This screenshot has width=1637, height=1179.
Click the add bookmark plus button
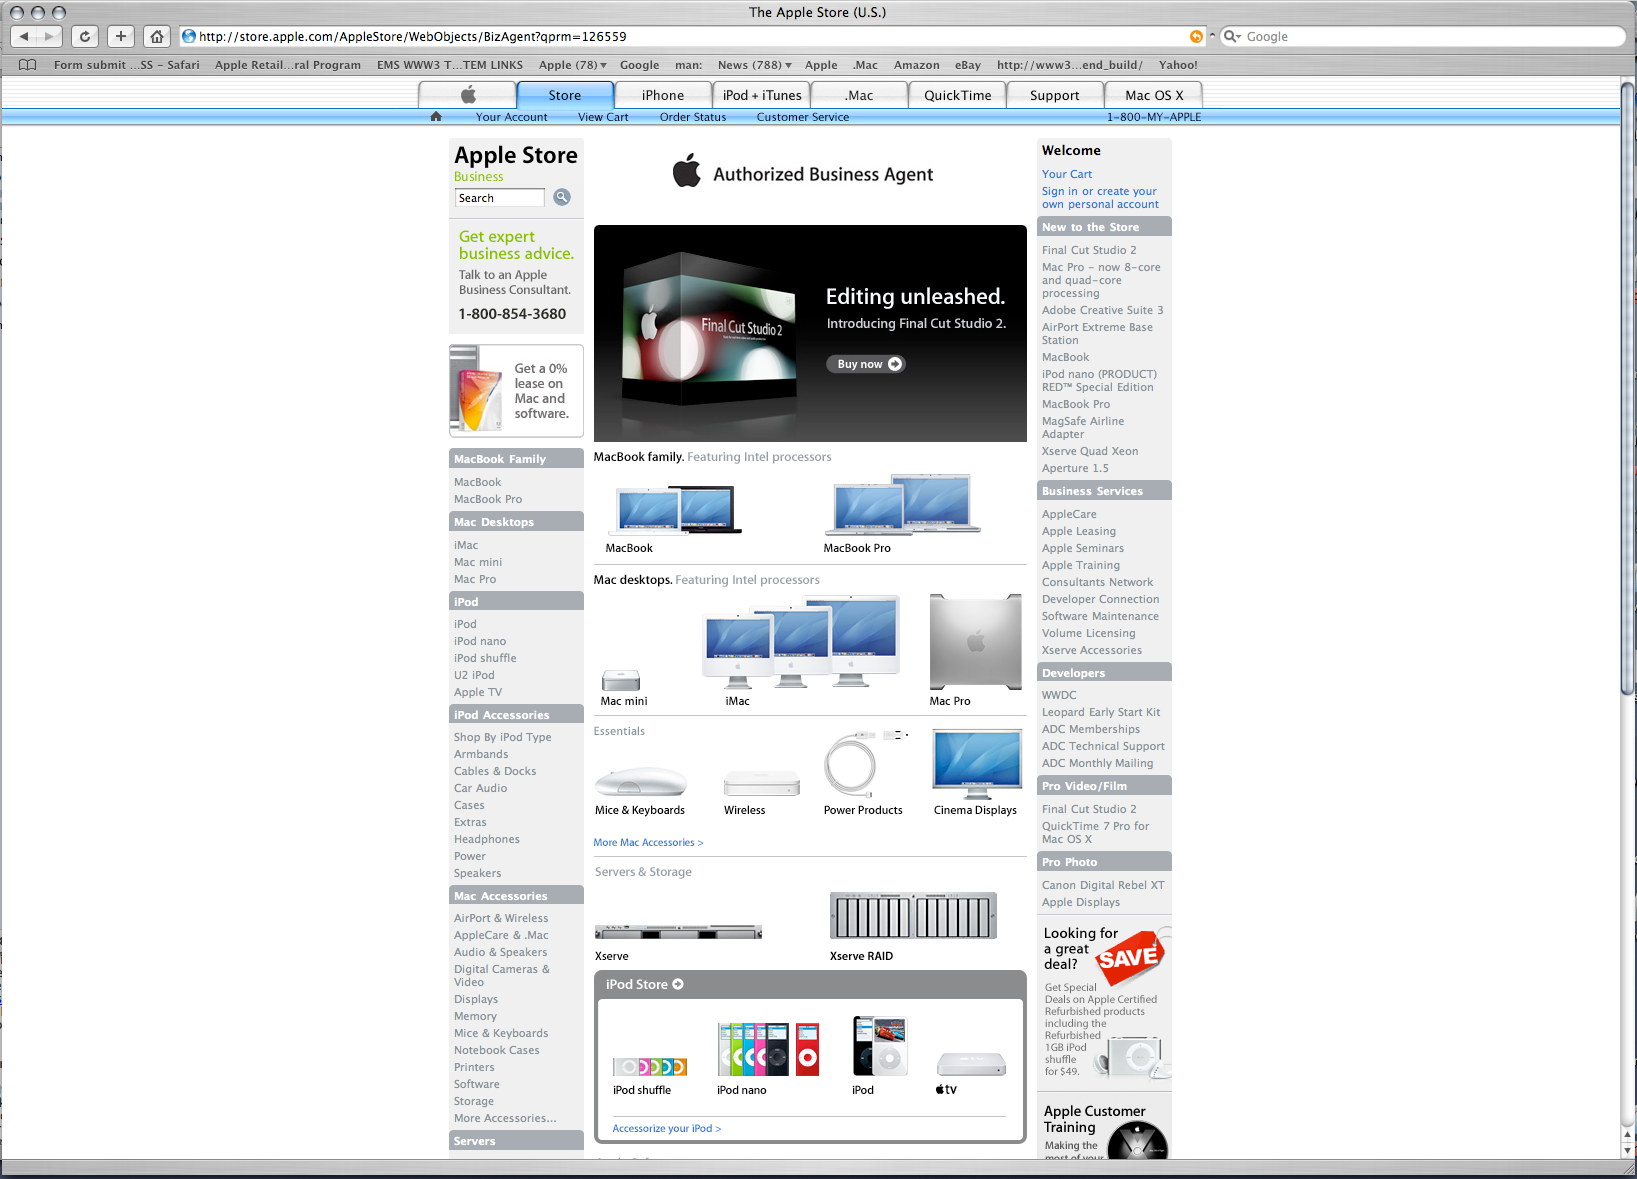pyautogui.click(x=121, y=36)
